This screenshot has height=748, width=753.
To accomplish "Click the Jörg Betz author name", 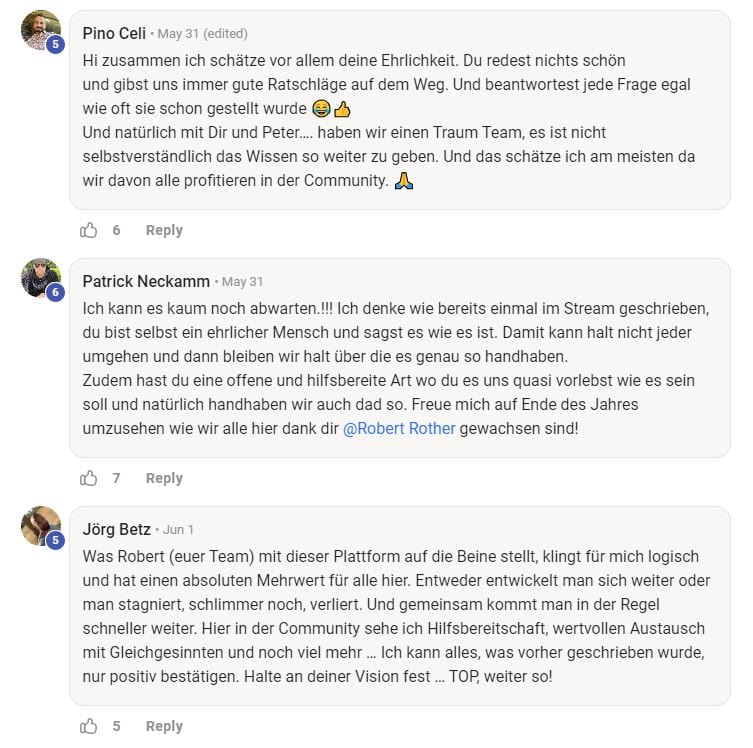I will pyautogui.click(x=115, y=529).
